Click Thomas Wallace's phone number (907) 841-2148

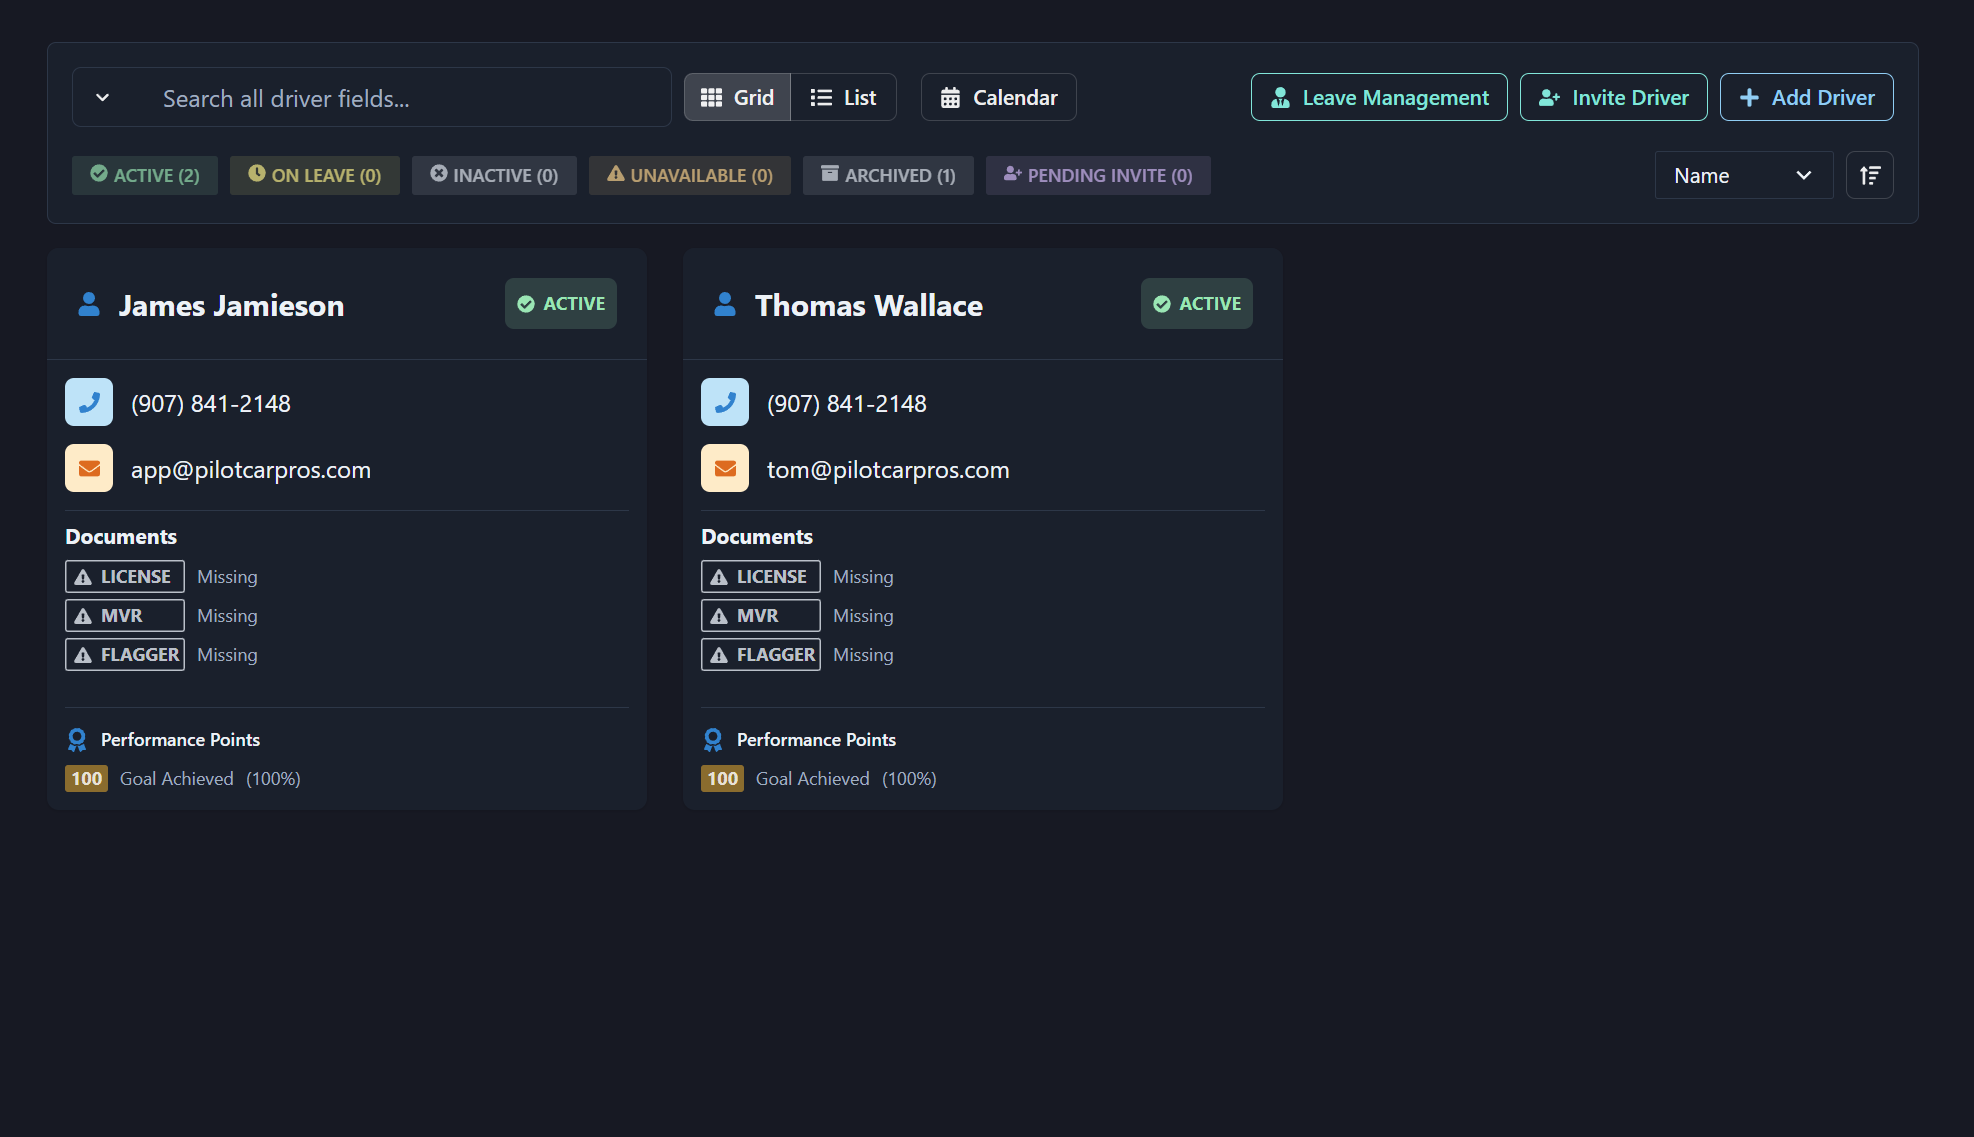click(x=847, y=404)
